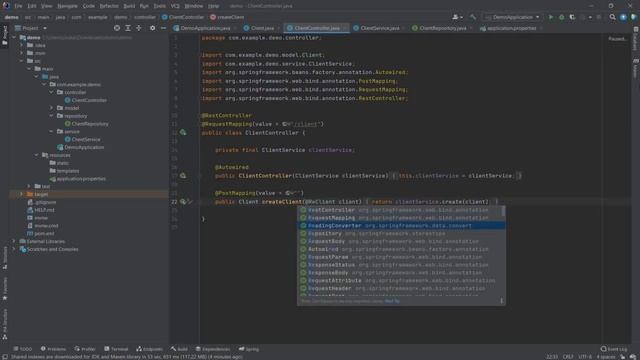Open Problems tool window

(53, 349)
